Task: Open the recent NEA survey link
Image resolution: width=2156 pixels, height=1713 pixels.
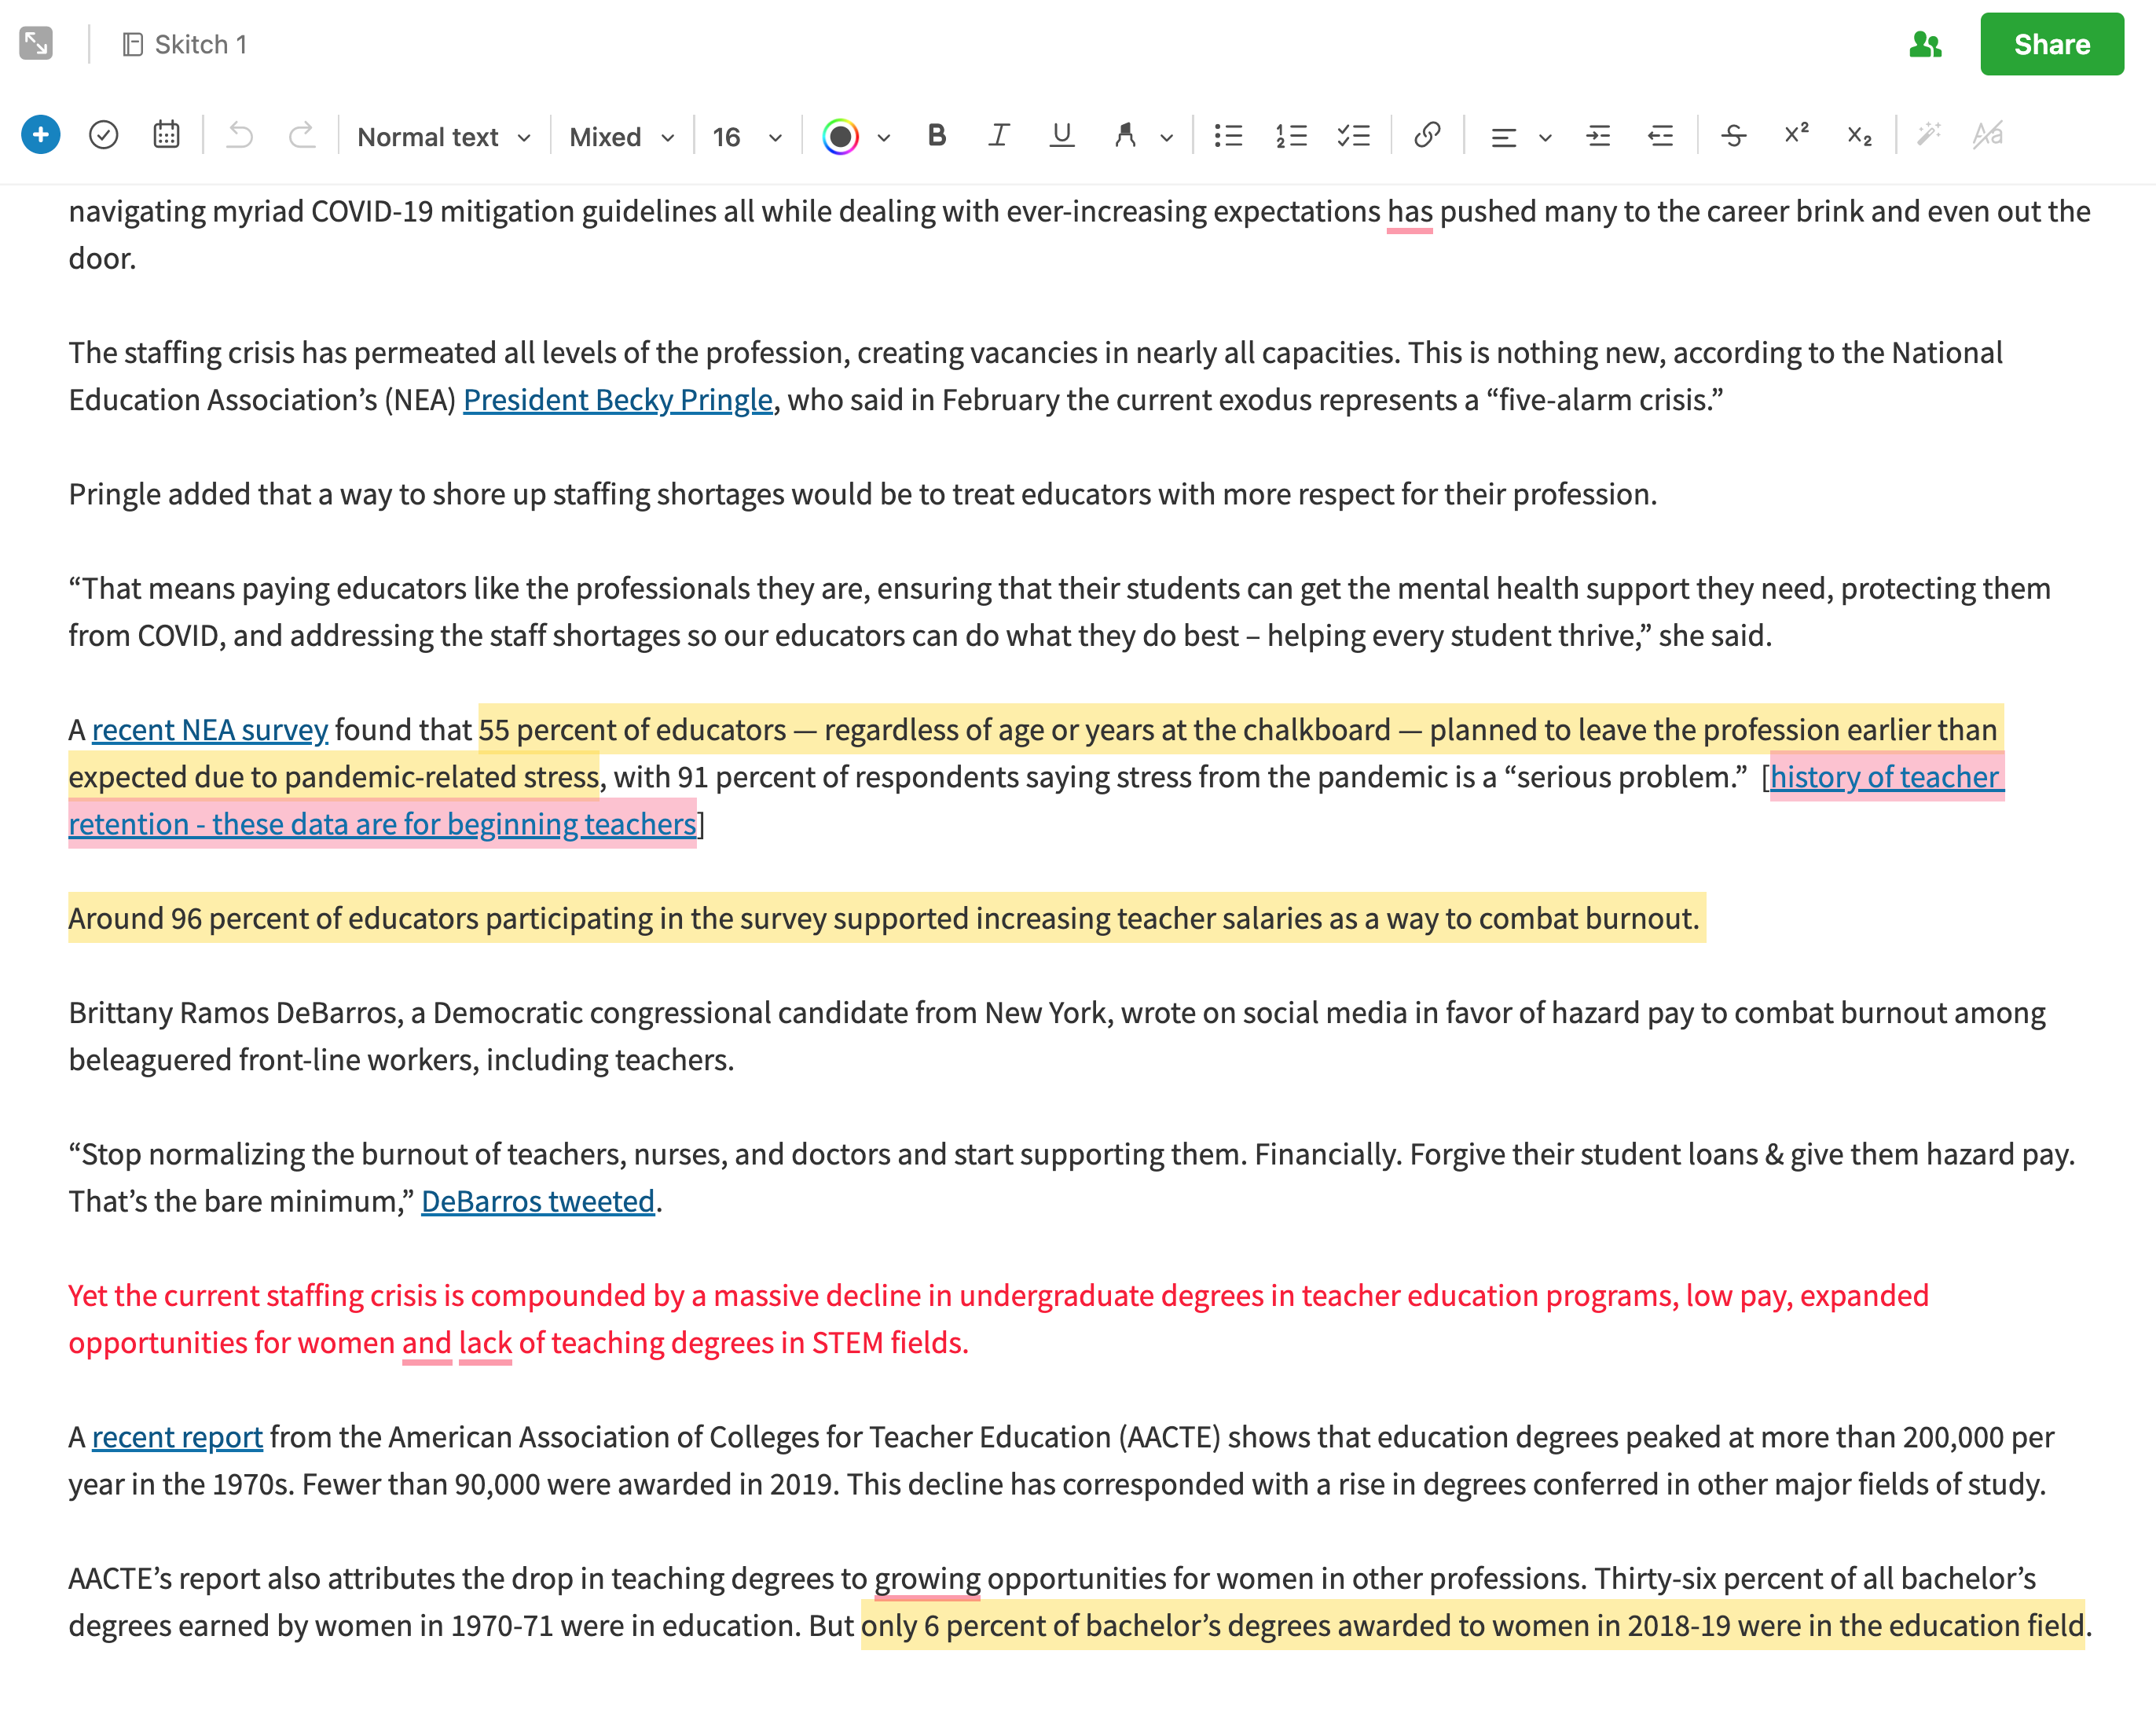Action: [210, 730]
